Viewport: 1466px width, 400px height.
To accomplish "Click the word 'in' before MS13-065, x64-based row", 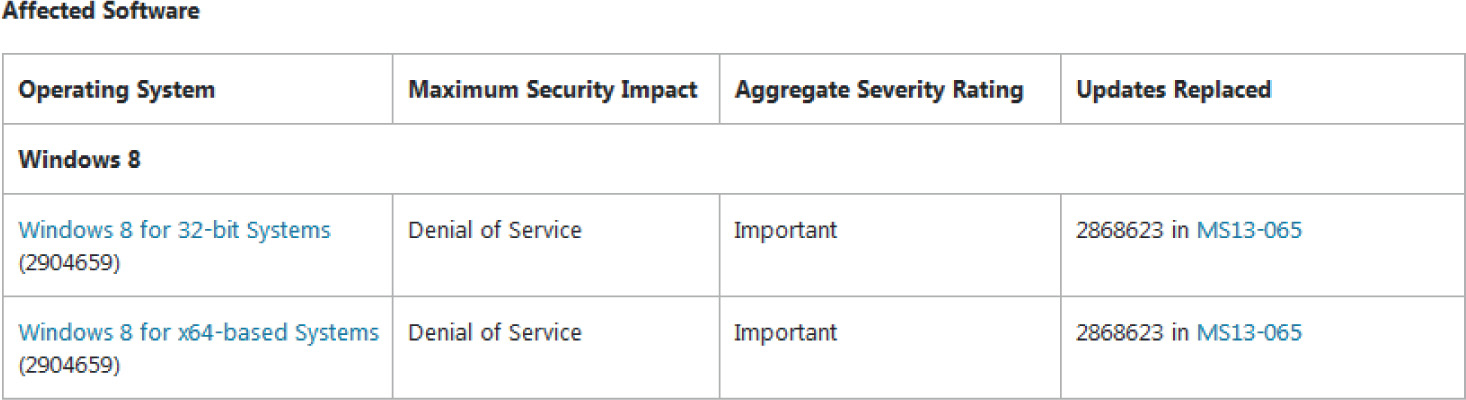I will [x=1180, y=332].
